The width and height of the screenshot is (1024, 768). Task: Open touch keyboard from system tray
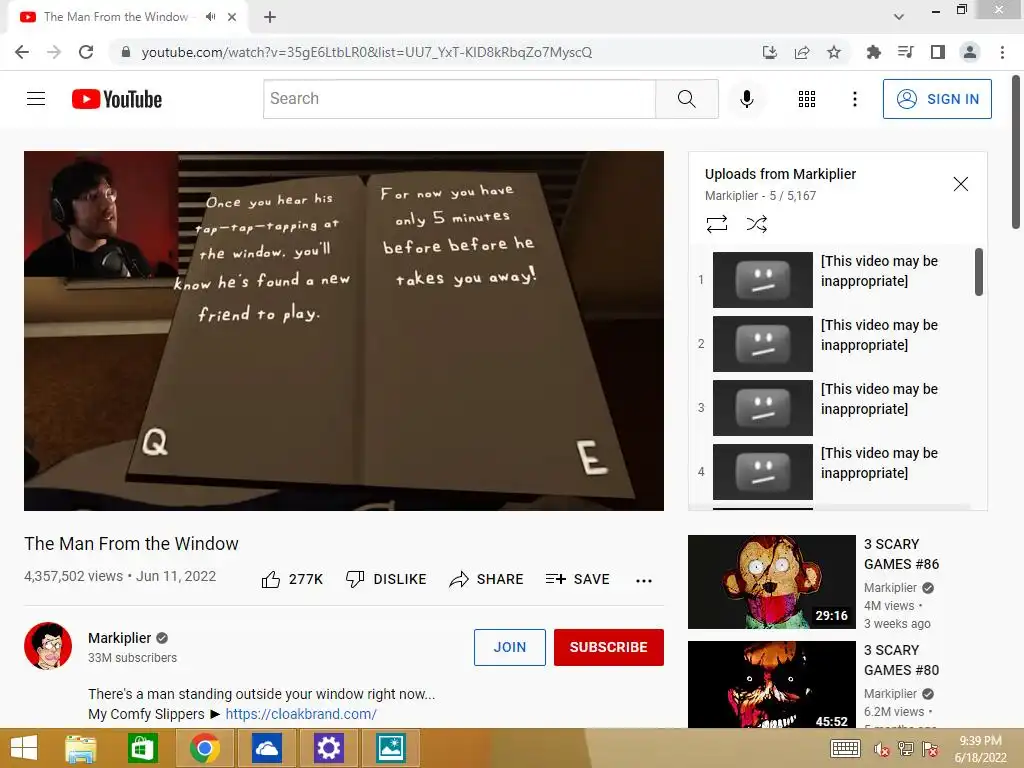[x=844, y=748]
